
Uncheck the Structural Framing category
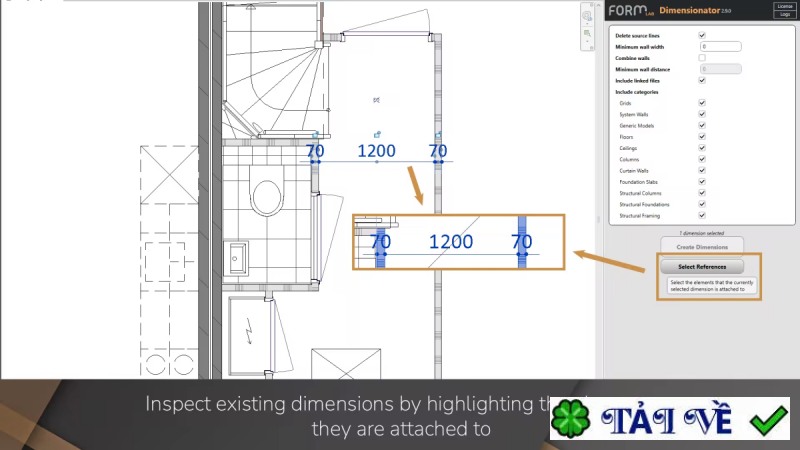point(702,215)
